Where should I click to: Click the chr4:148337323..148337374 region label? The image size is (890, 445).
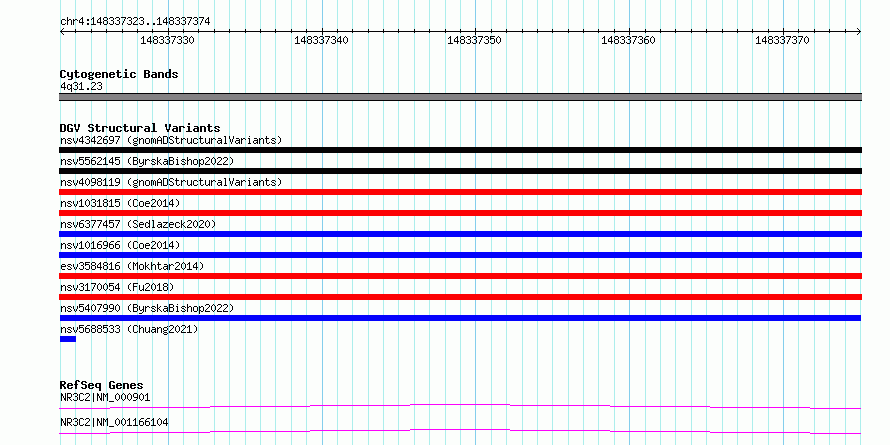coord(135,21)
